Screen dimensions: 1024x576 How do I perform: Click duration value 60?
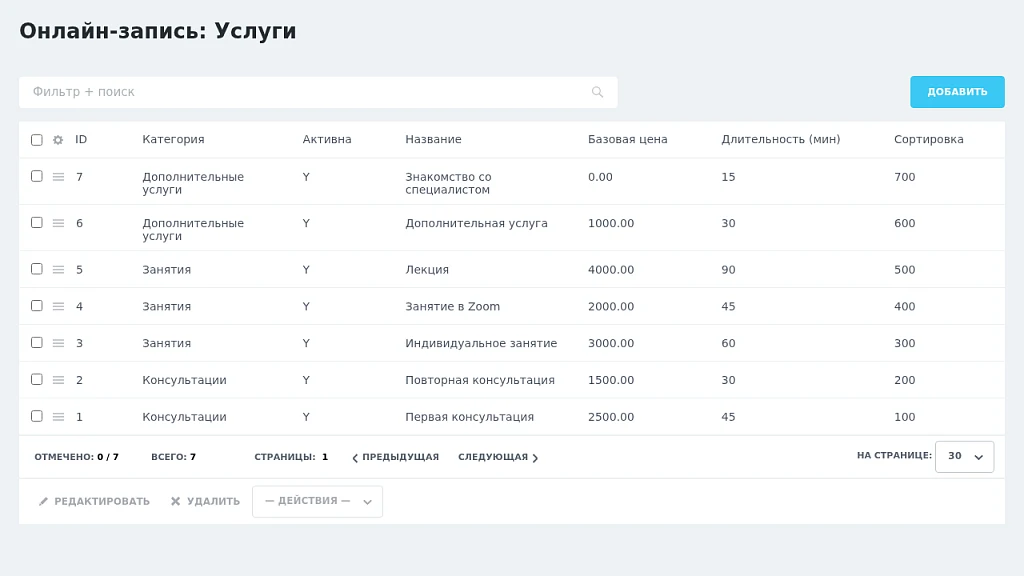pos(728,343)
